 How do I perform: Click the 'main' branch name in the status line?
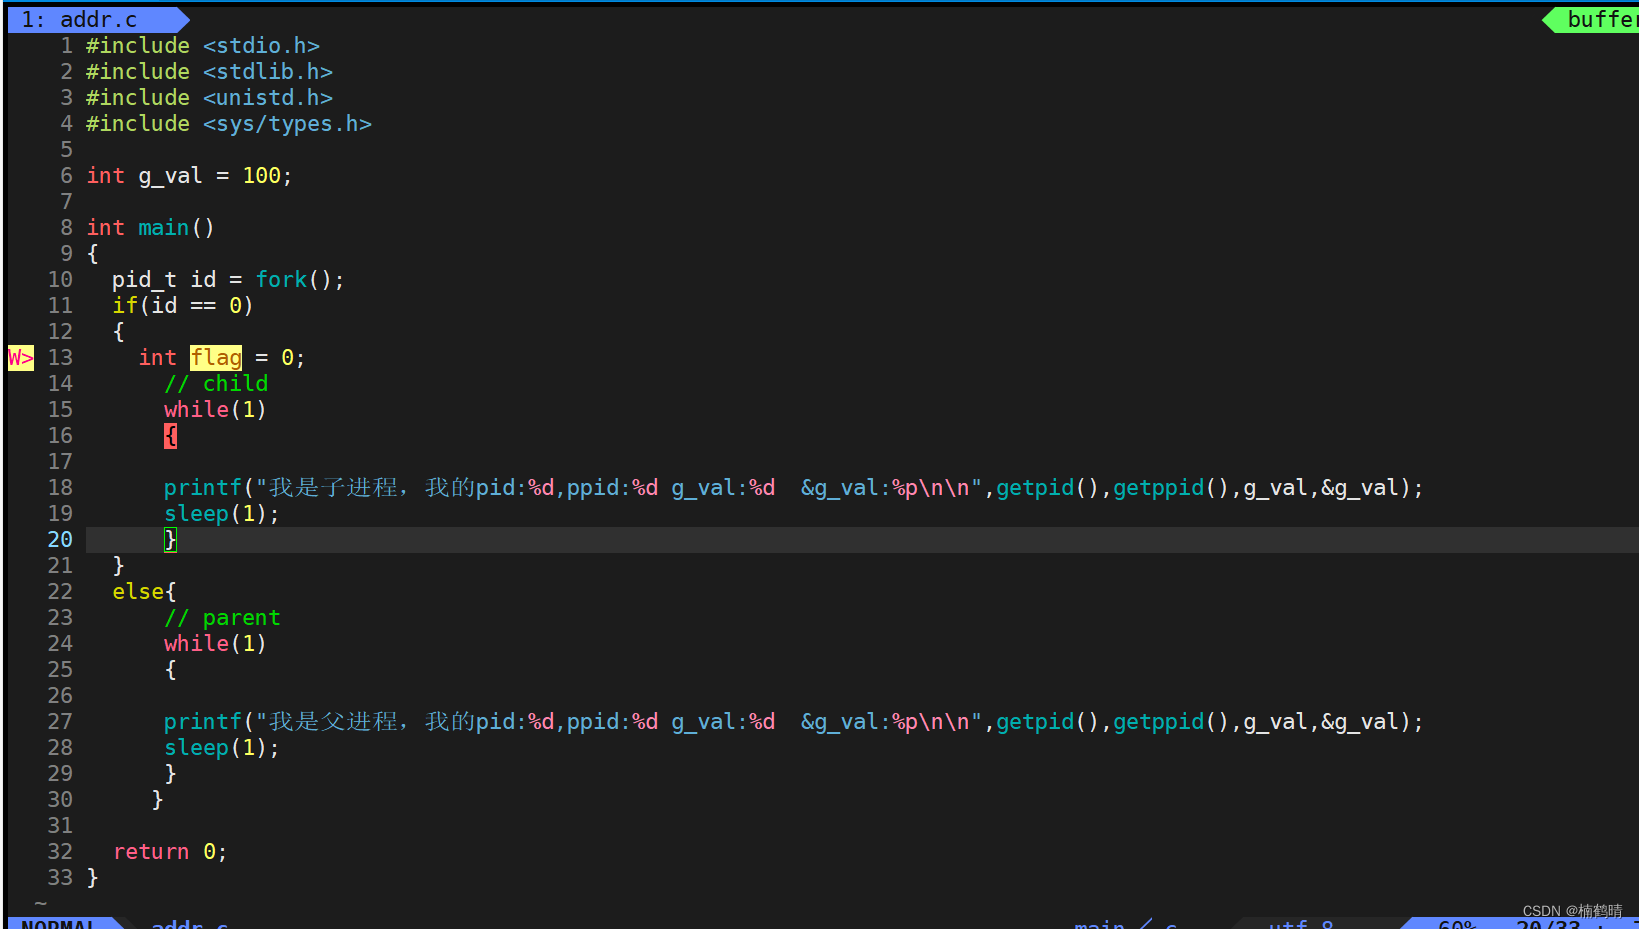click(1099, 923)
